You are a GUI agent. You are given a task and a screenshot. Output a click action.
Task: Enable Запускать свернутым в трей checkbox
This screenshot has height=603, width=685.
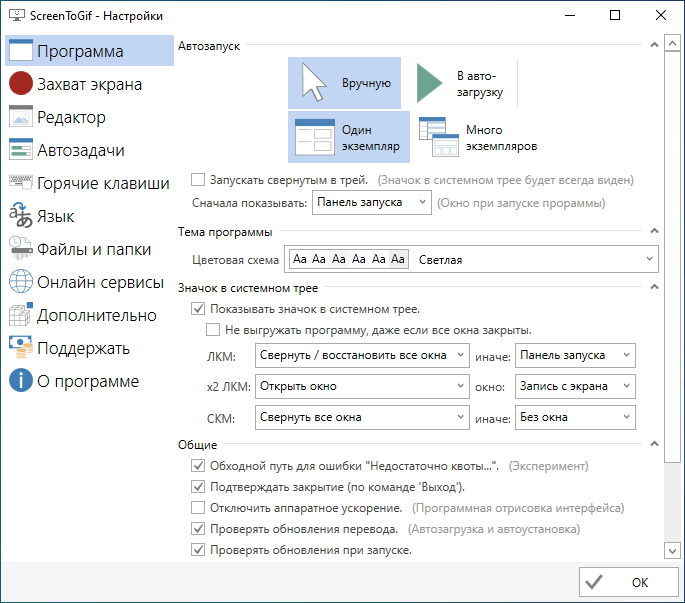click(198, 181)
